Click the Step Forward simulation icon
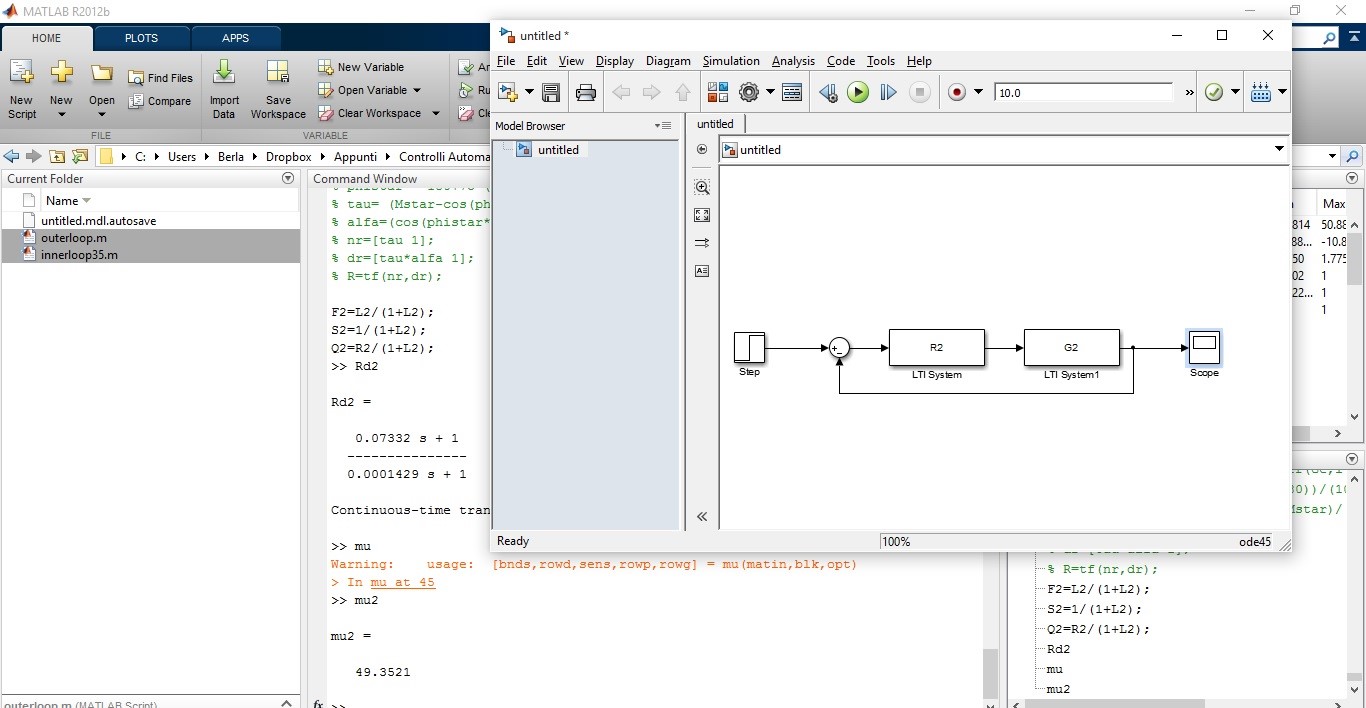This screenshot has height=708, width=1366. pyautogui.click(x=888, y=93)
